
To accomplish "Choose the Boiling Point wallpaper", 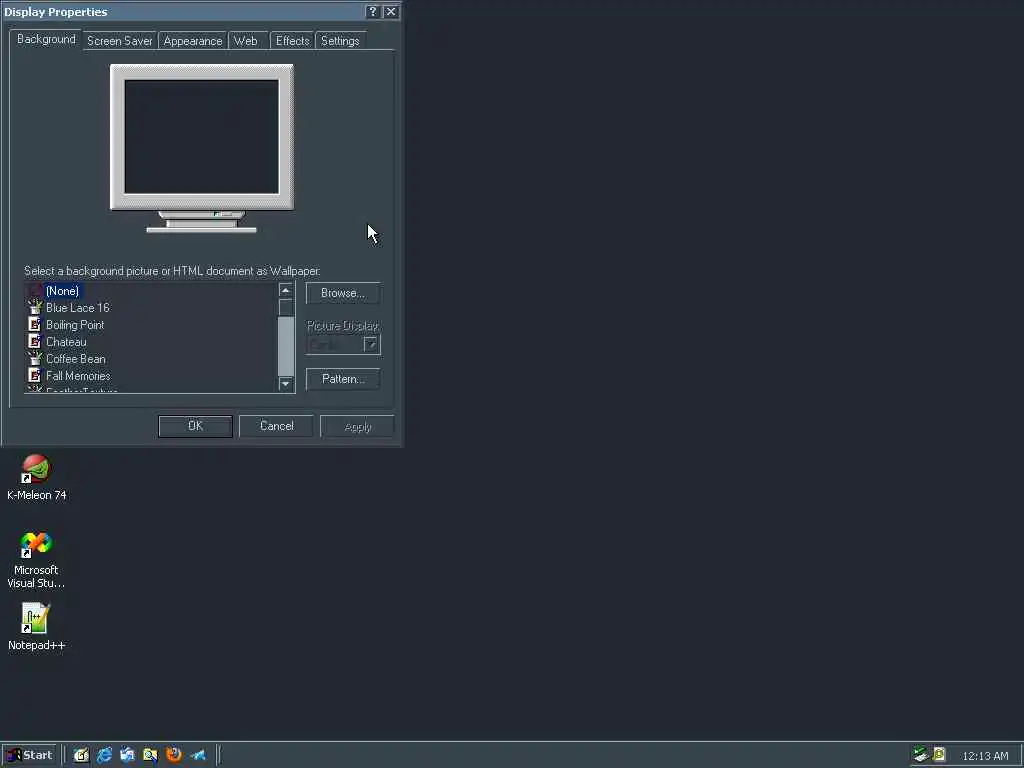I will (x=75, y=325).
